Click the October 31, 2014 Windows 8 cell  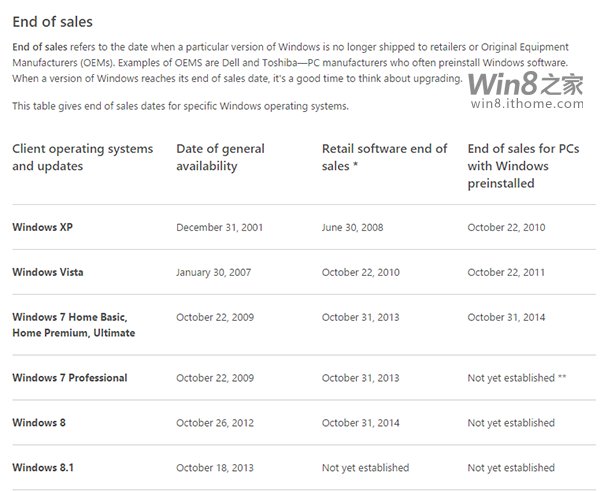[361, 423]
